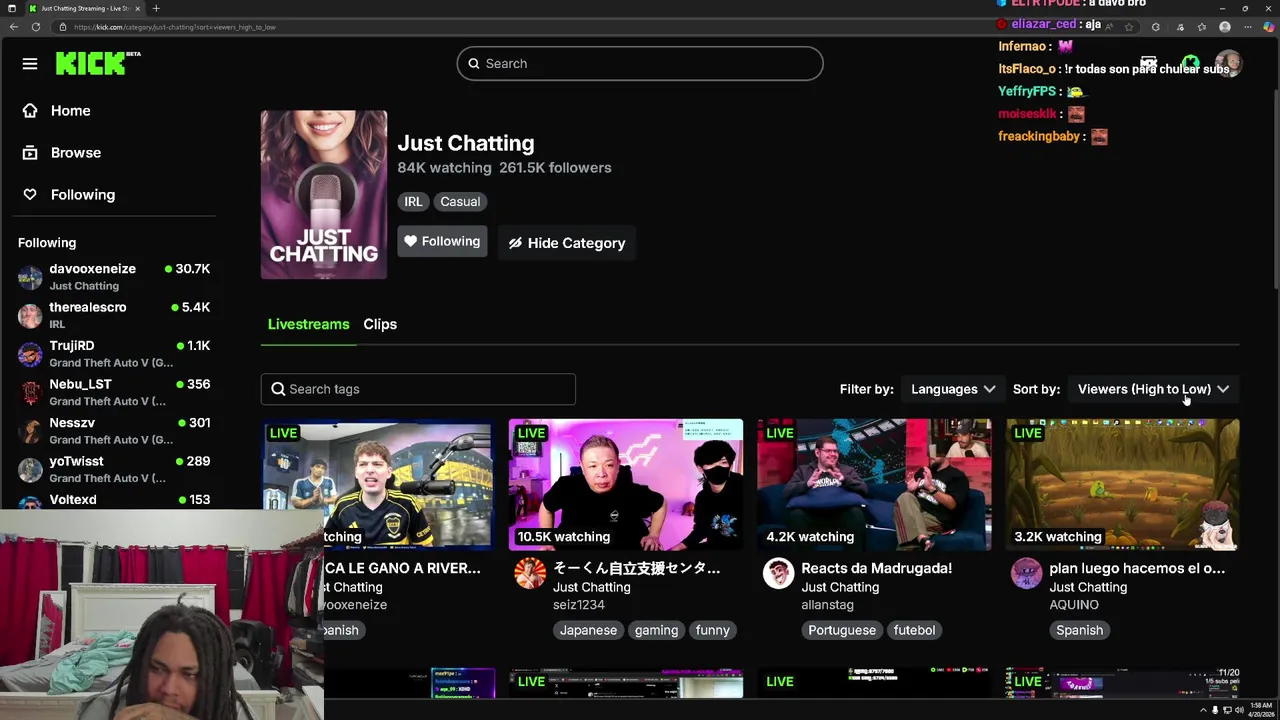Click allanstag channel avatar
This screenshot has height=720, width=1280.
point(778,574)
